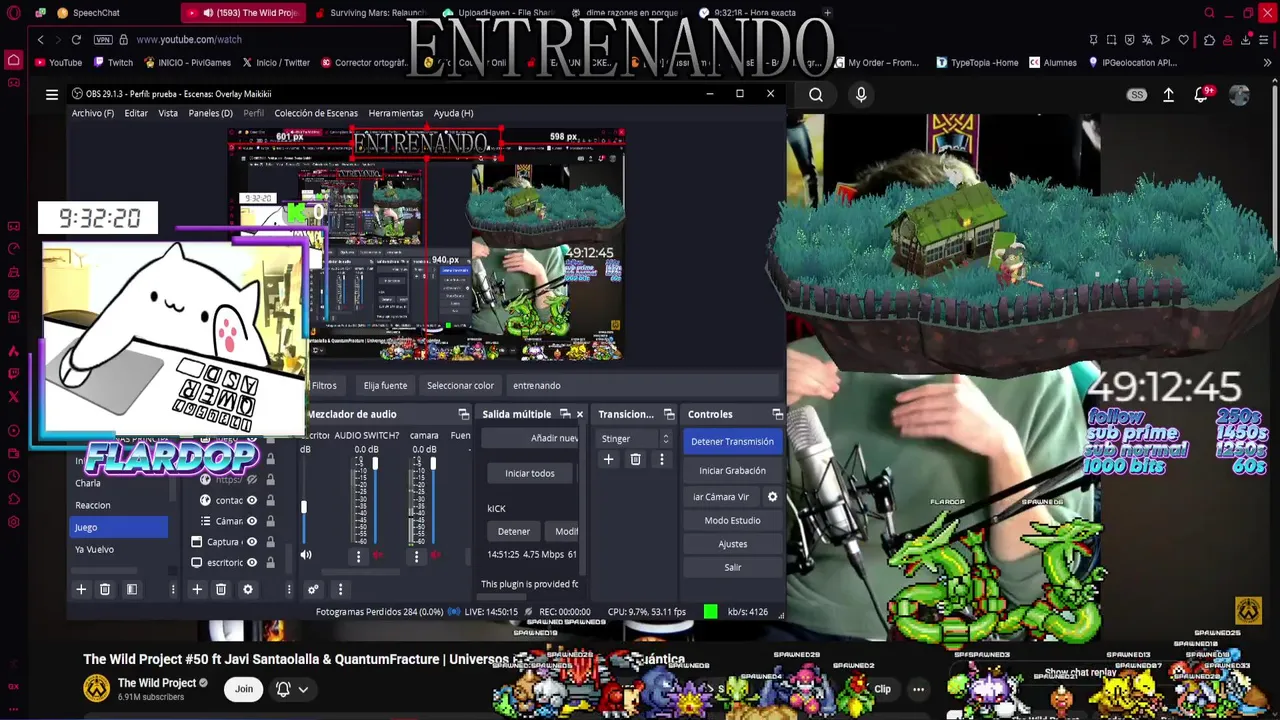Join The Wild Project channel

(x=244, y=688)
